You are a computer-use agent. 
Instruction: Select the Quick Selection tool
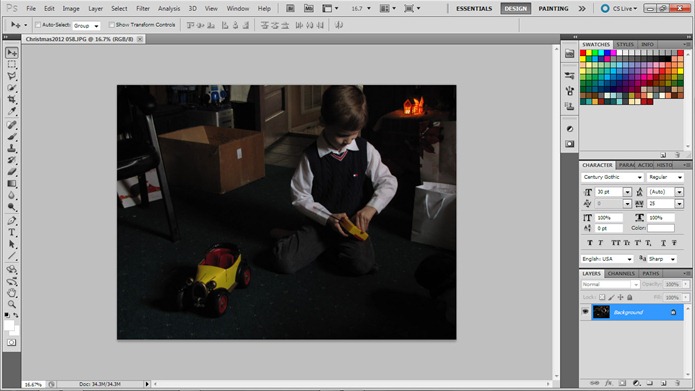click(12, 88)
